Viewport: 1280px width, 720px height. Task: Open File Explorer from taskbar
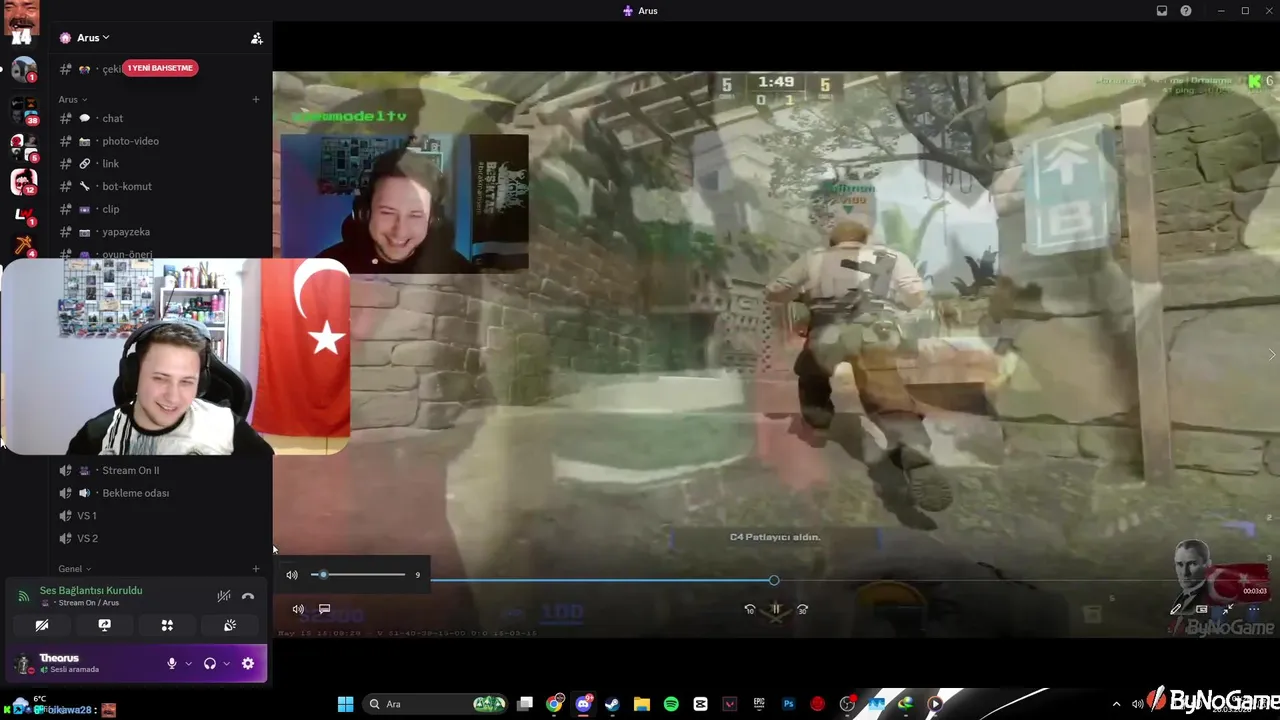642,704
